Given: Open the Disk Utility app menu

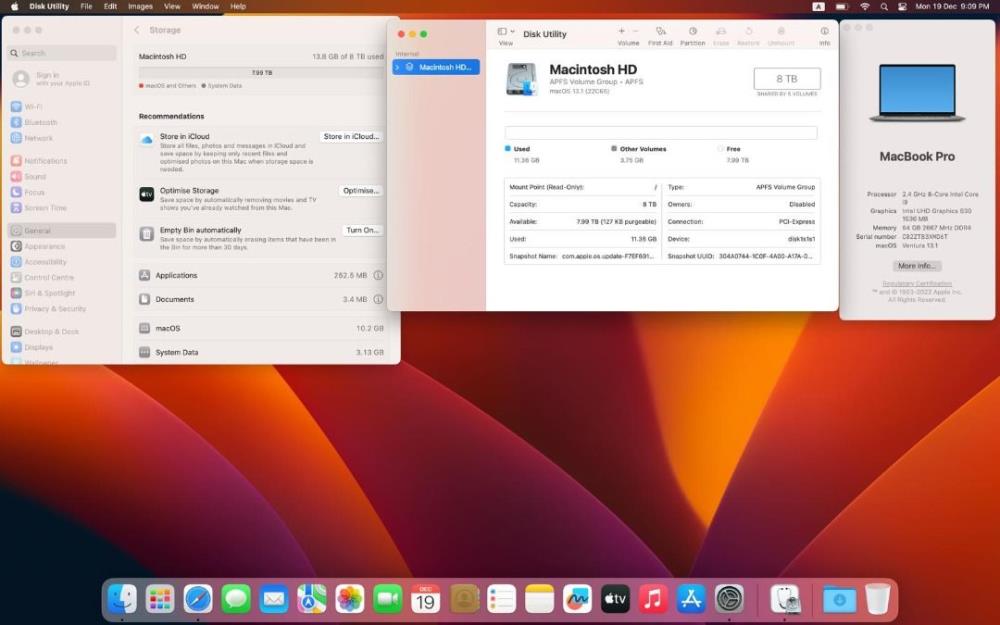Looking at the screenshot, I should [x=49, y=6].
